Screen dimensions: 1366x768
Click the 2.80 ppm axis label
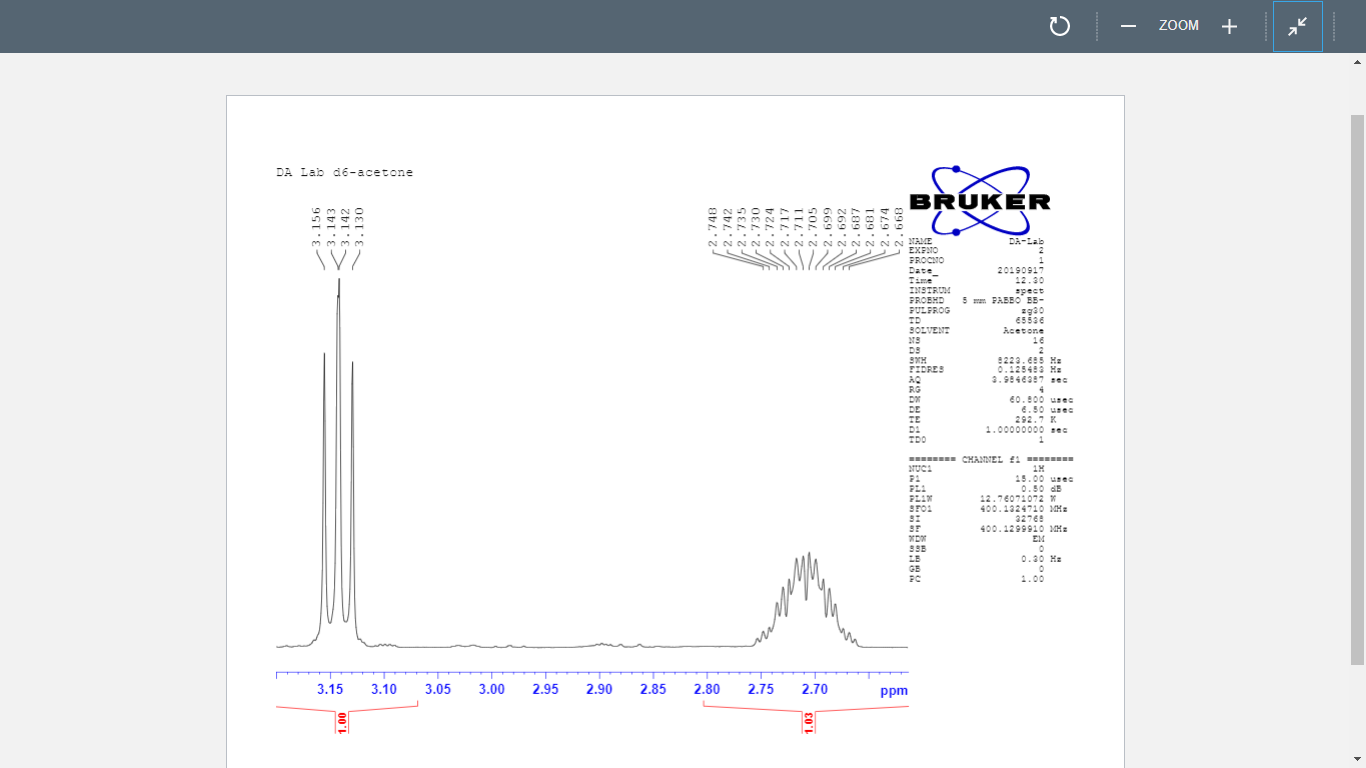click(707, 690)
